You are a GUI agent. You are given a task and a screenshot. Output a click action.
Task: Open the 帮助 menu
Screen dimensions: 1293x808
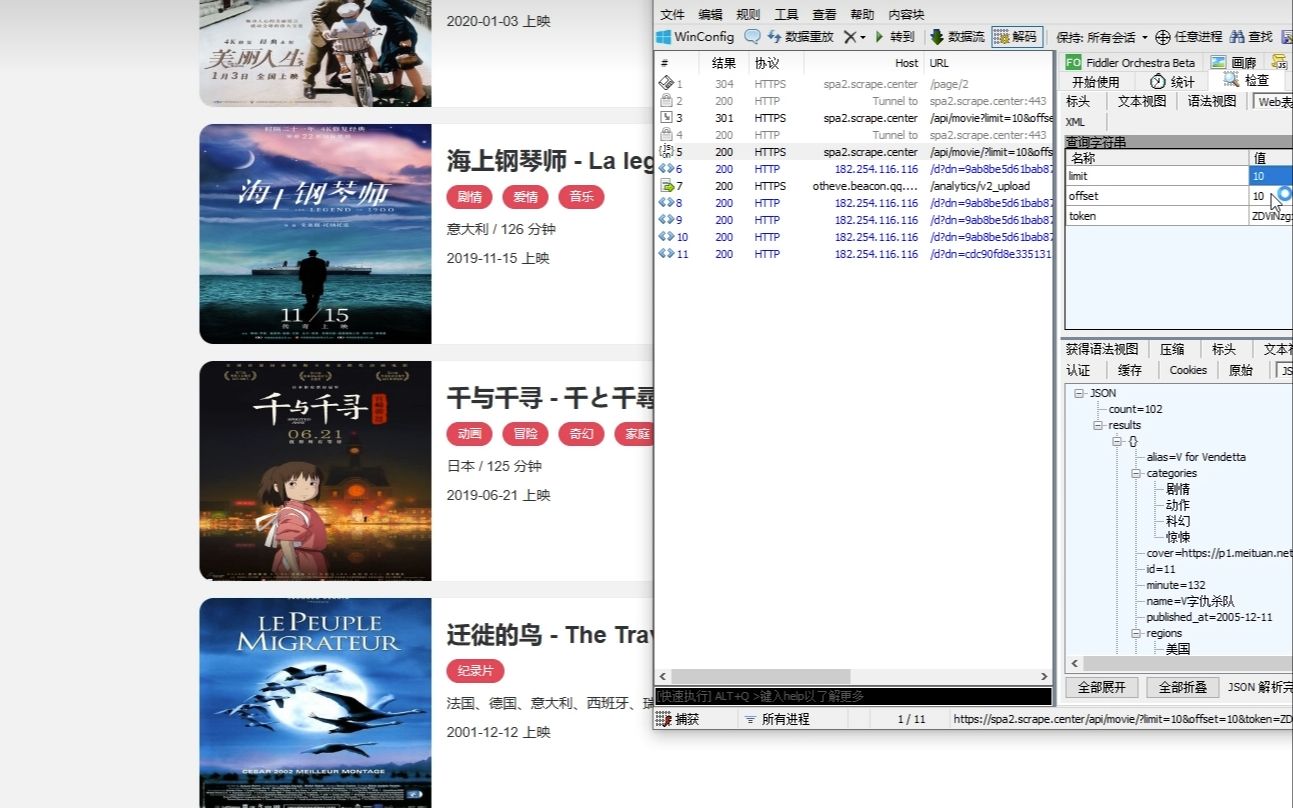click(862, 14)
